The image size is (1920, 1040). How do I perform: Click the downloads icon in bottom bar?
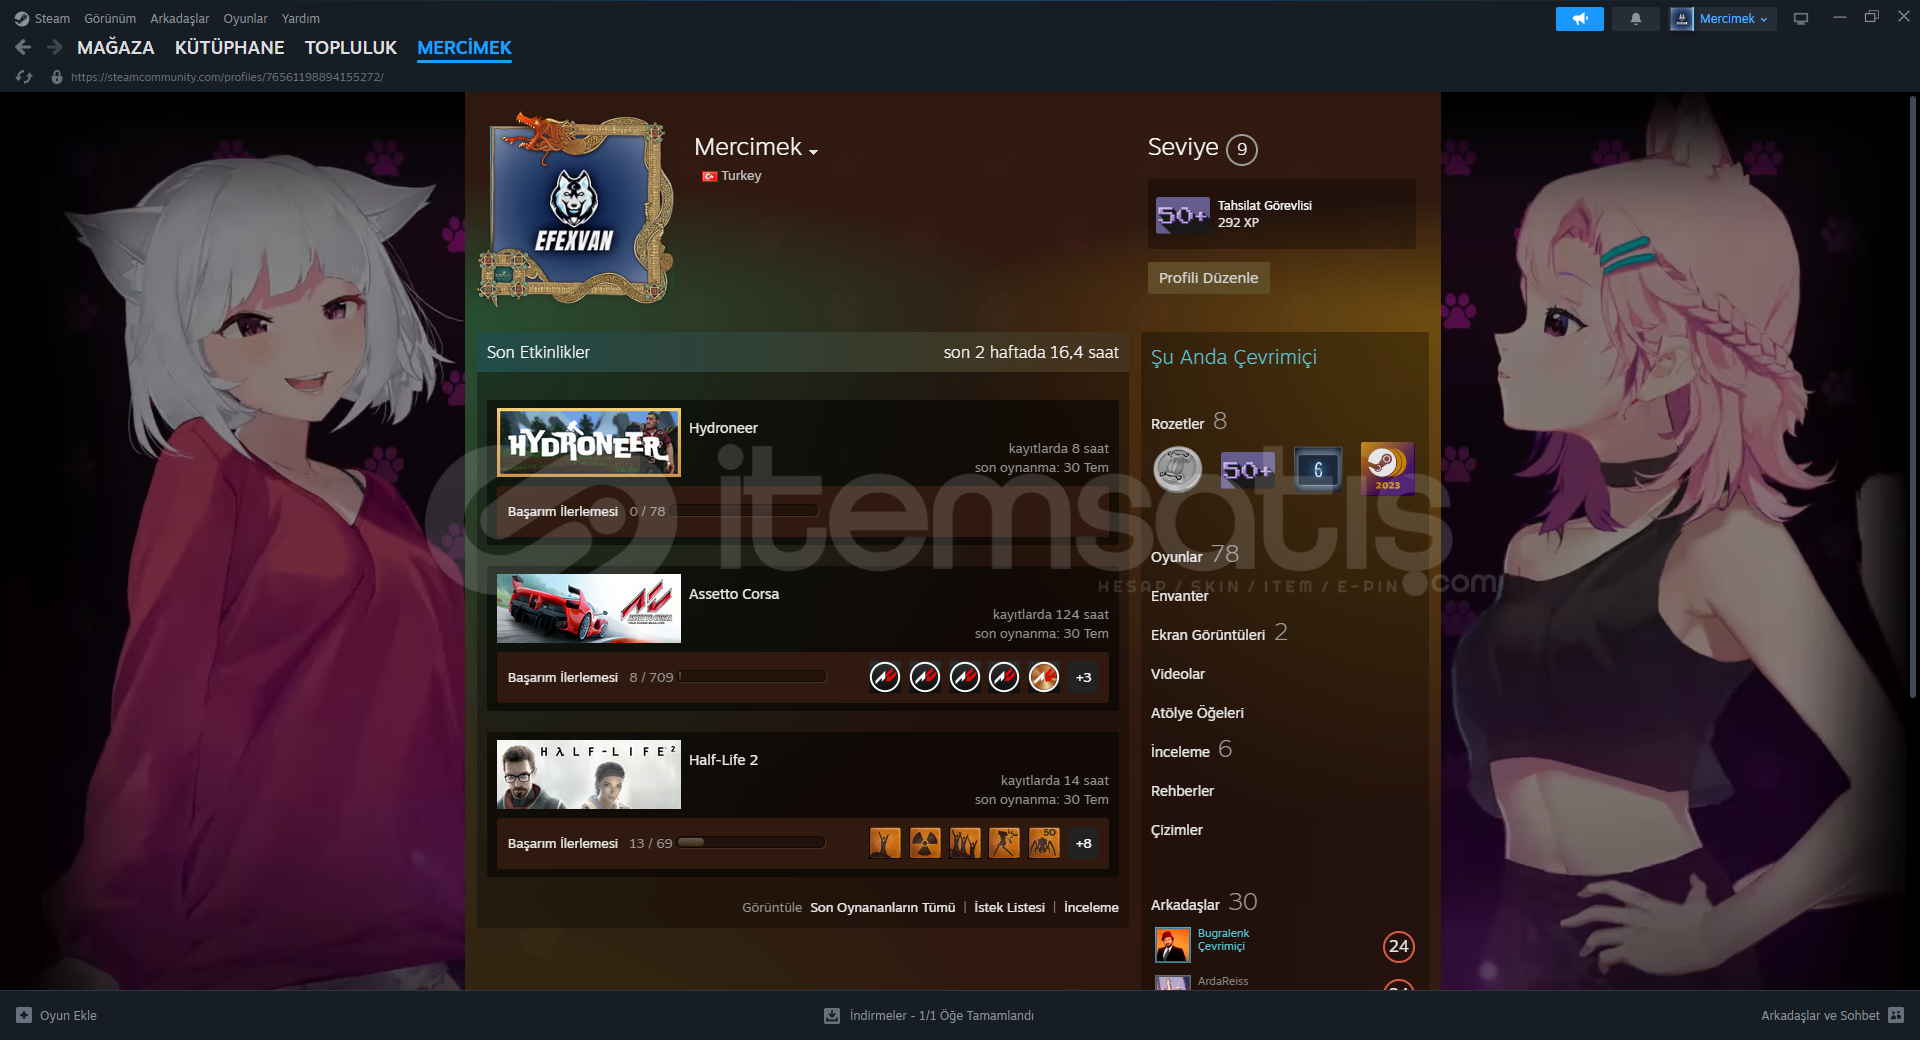[832, 1015]
